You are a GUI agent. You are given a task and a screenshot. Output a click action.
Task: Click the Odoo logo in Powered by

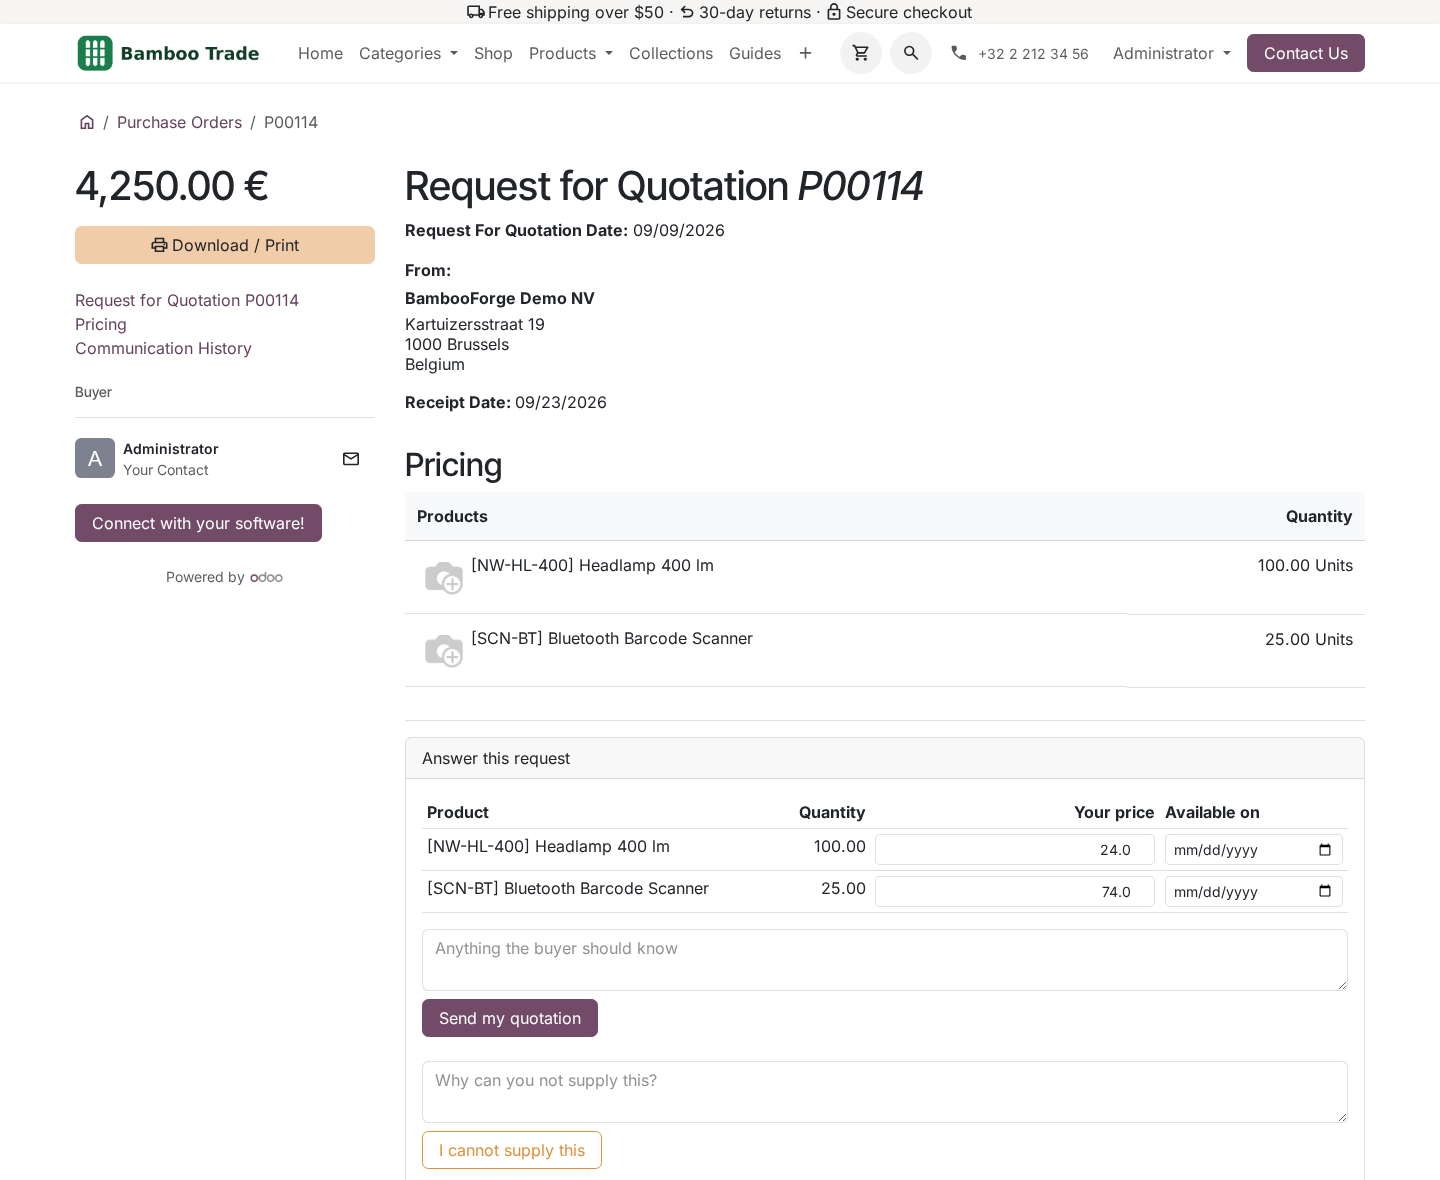point(267,577)
